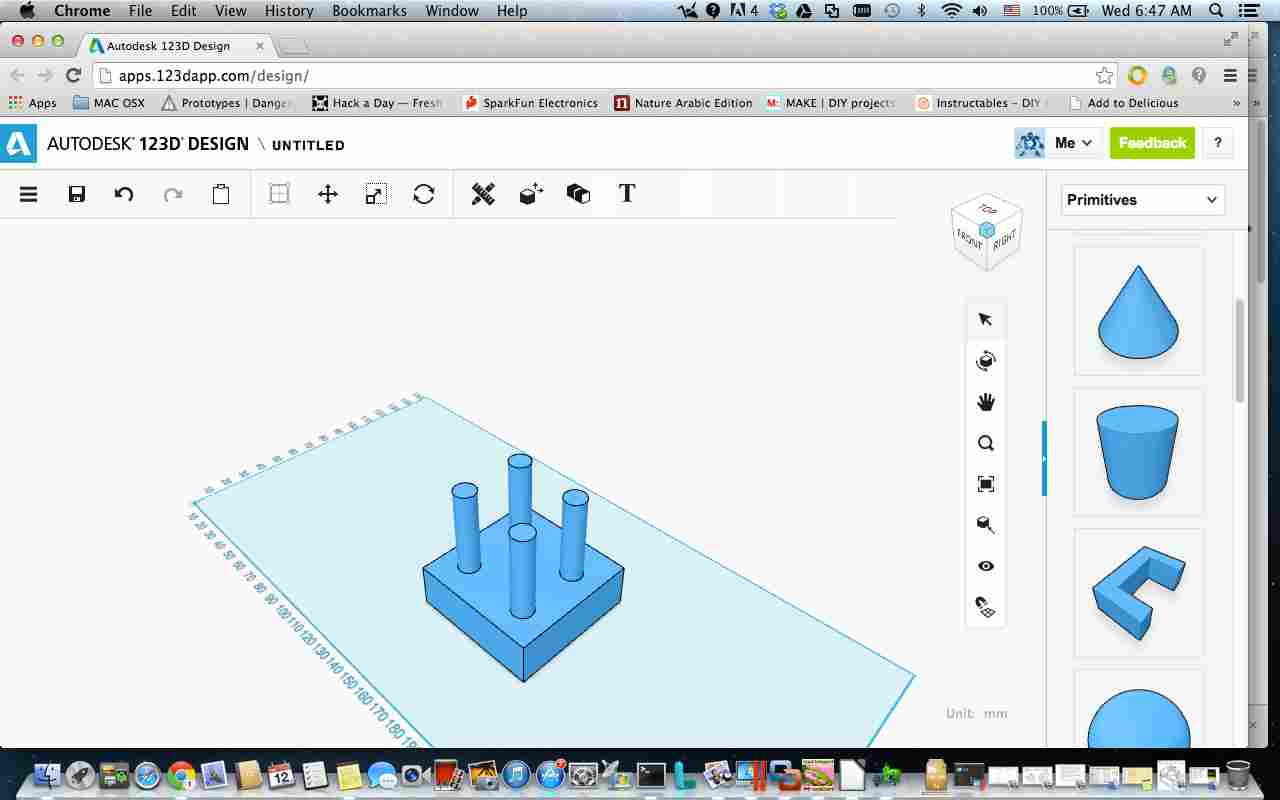Open the File menu in menu bar

pos(140,11)
